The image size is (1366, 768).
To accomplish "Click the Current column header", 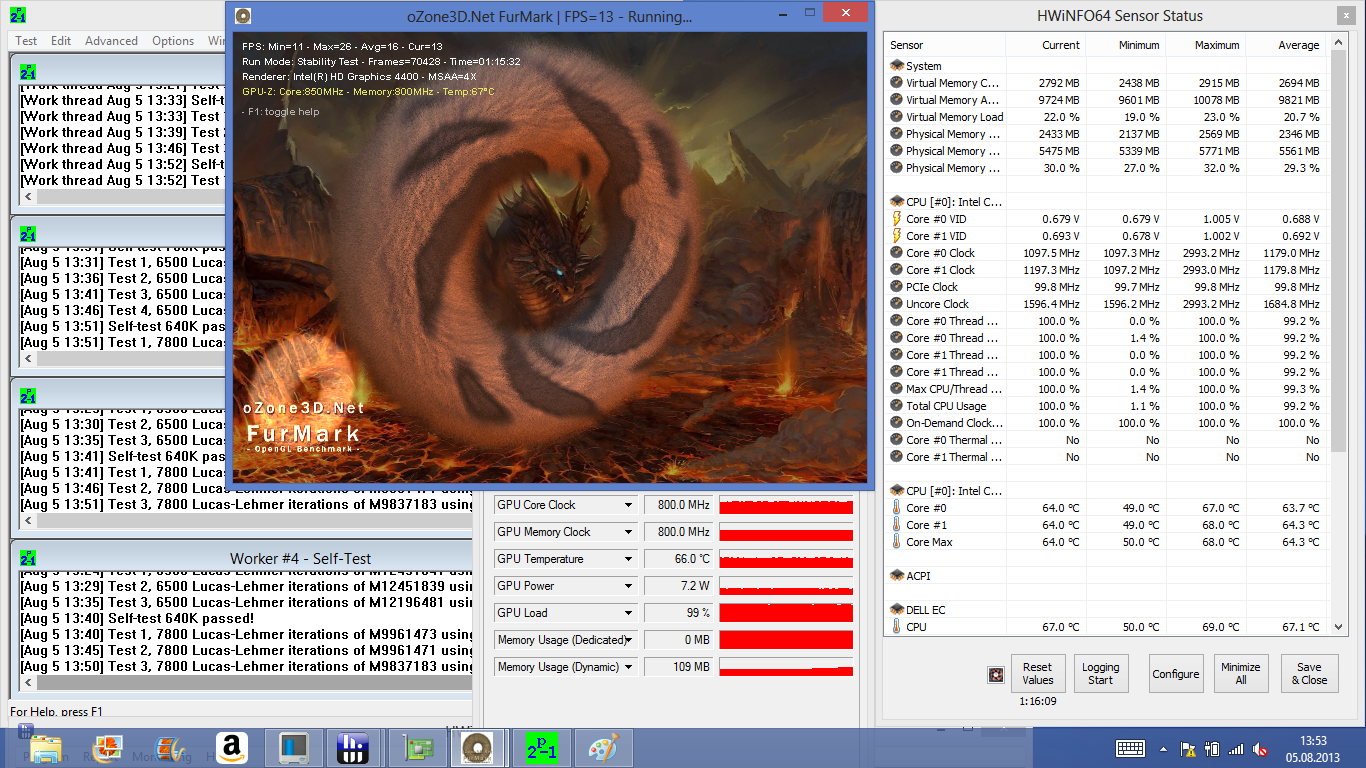I will (1046, 45).
